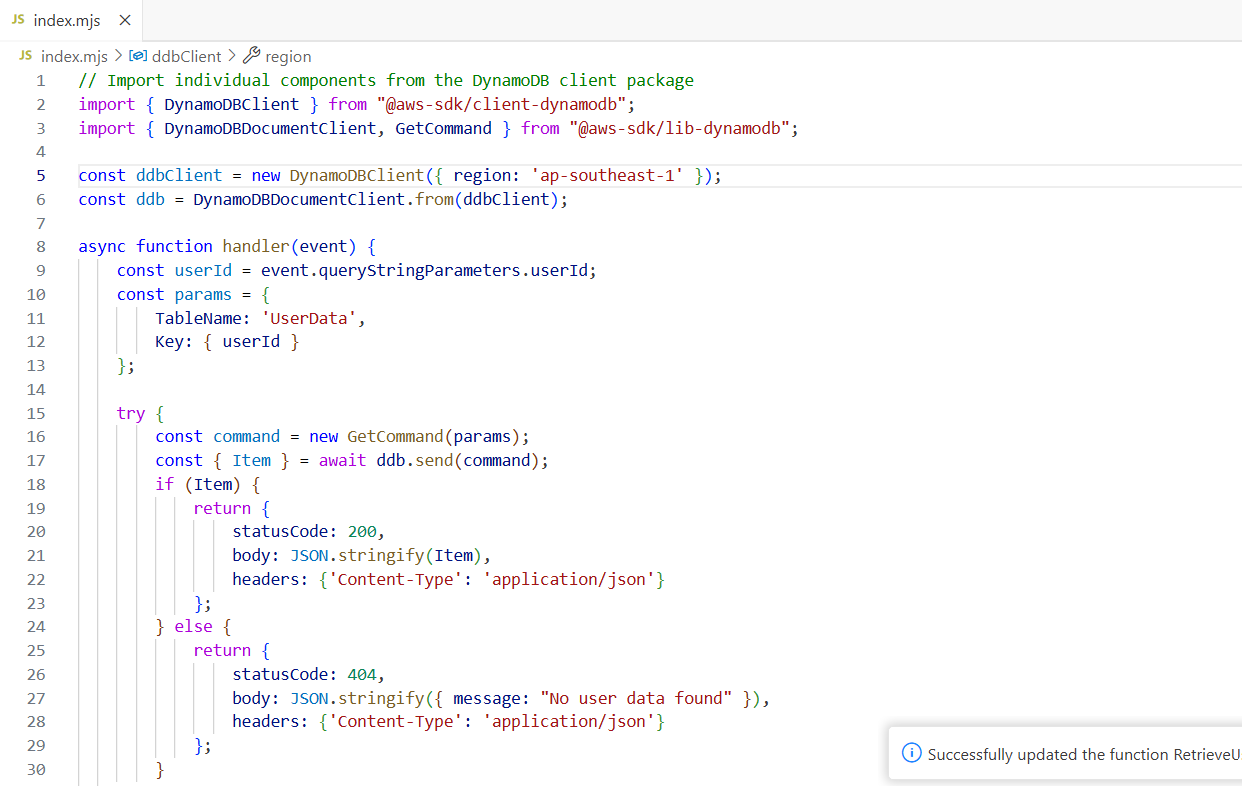The image size is (1242, 786).
Task: Click 'statusCode: 200' value
Action: click(304, 531)
